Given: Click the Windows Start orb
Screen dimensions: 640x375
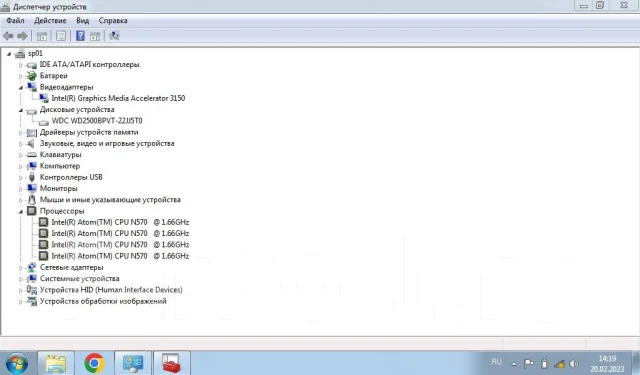Looking at the screenshot, I should [x=17, y=363].
